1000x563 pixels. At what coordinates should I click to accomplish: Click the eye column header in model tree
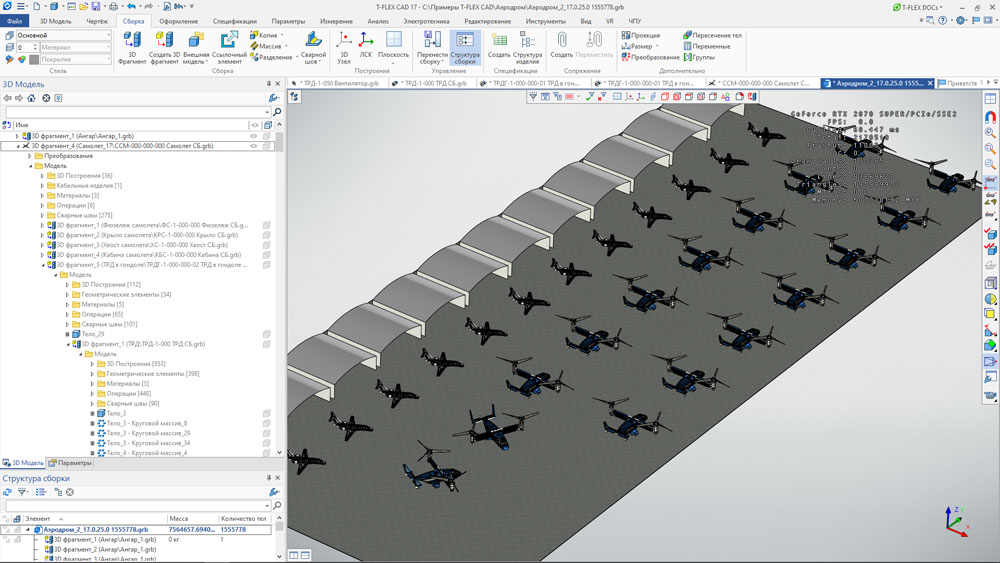(x=254, y=125)
